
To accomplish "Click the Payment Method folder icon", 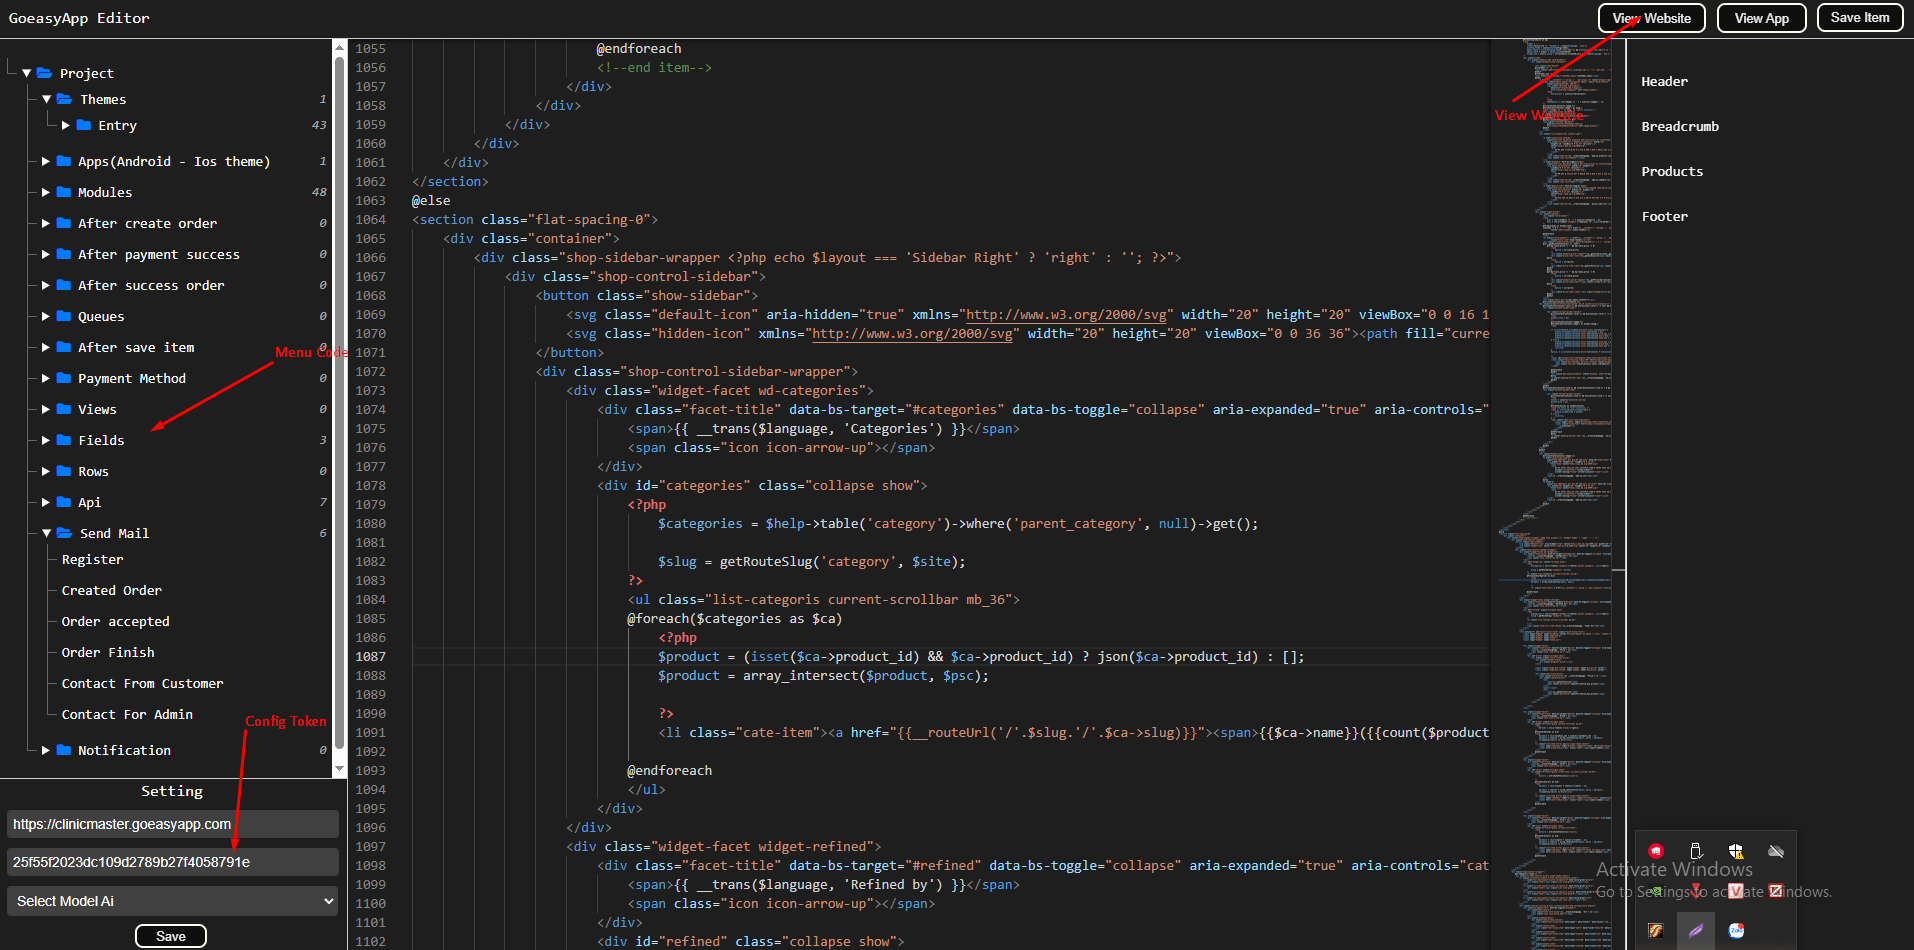I will (x=64, y=378).
